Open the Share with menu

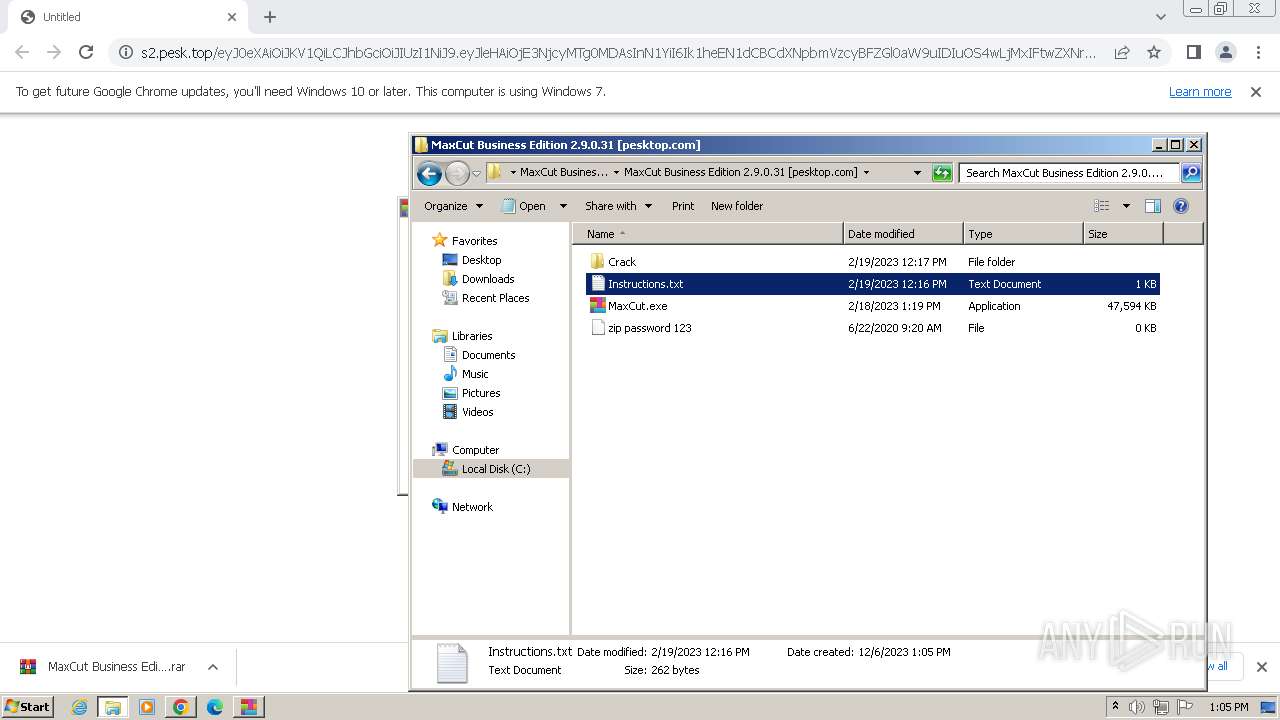(x=618, y=206)
